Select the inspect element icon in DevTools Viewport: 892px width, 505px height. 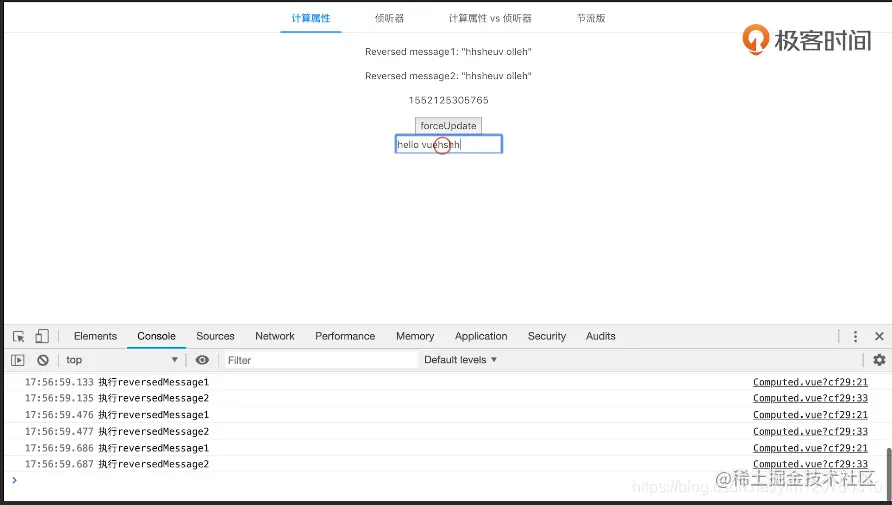point(19,337)
